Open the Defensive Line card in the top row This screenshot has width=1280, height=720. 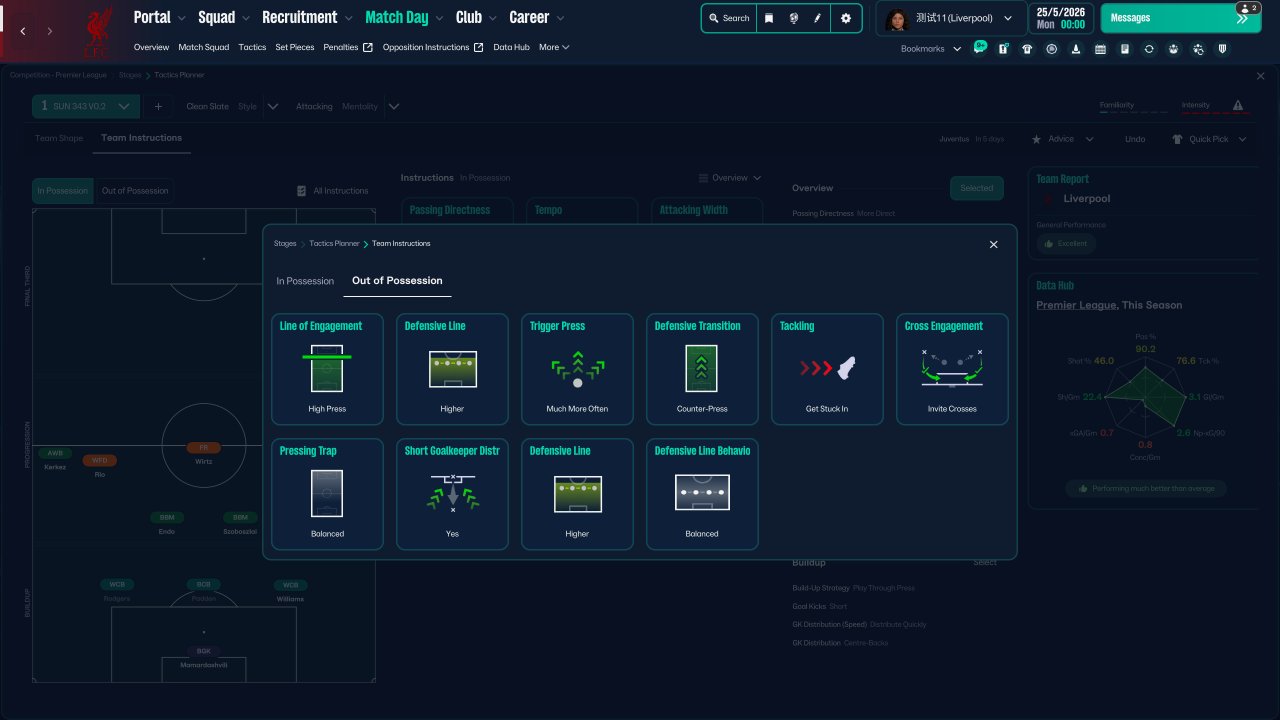point(452,369)
